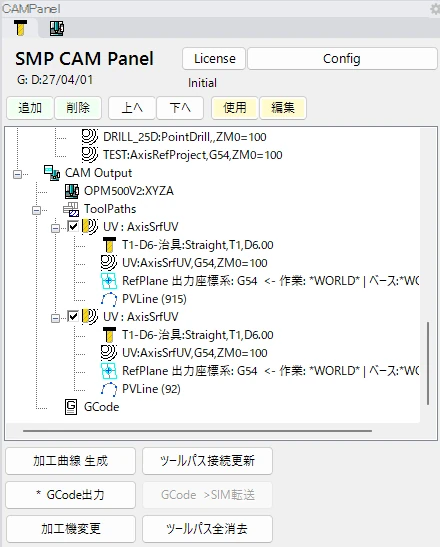
Task: Select the TEST:AxisRefProject operation icon
Action: pos(90,155)
